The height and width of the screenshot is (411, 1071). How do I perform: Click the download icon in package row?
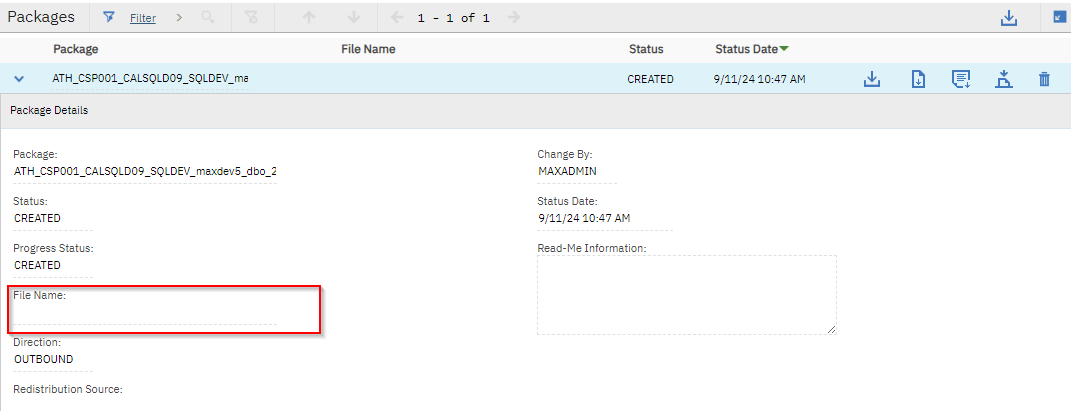pos(871,79)
